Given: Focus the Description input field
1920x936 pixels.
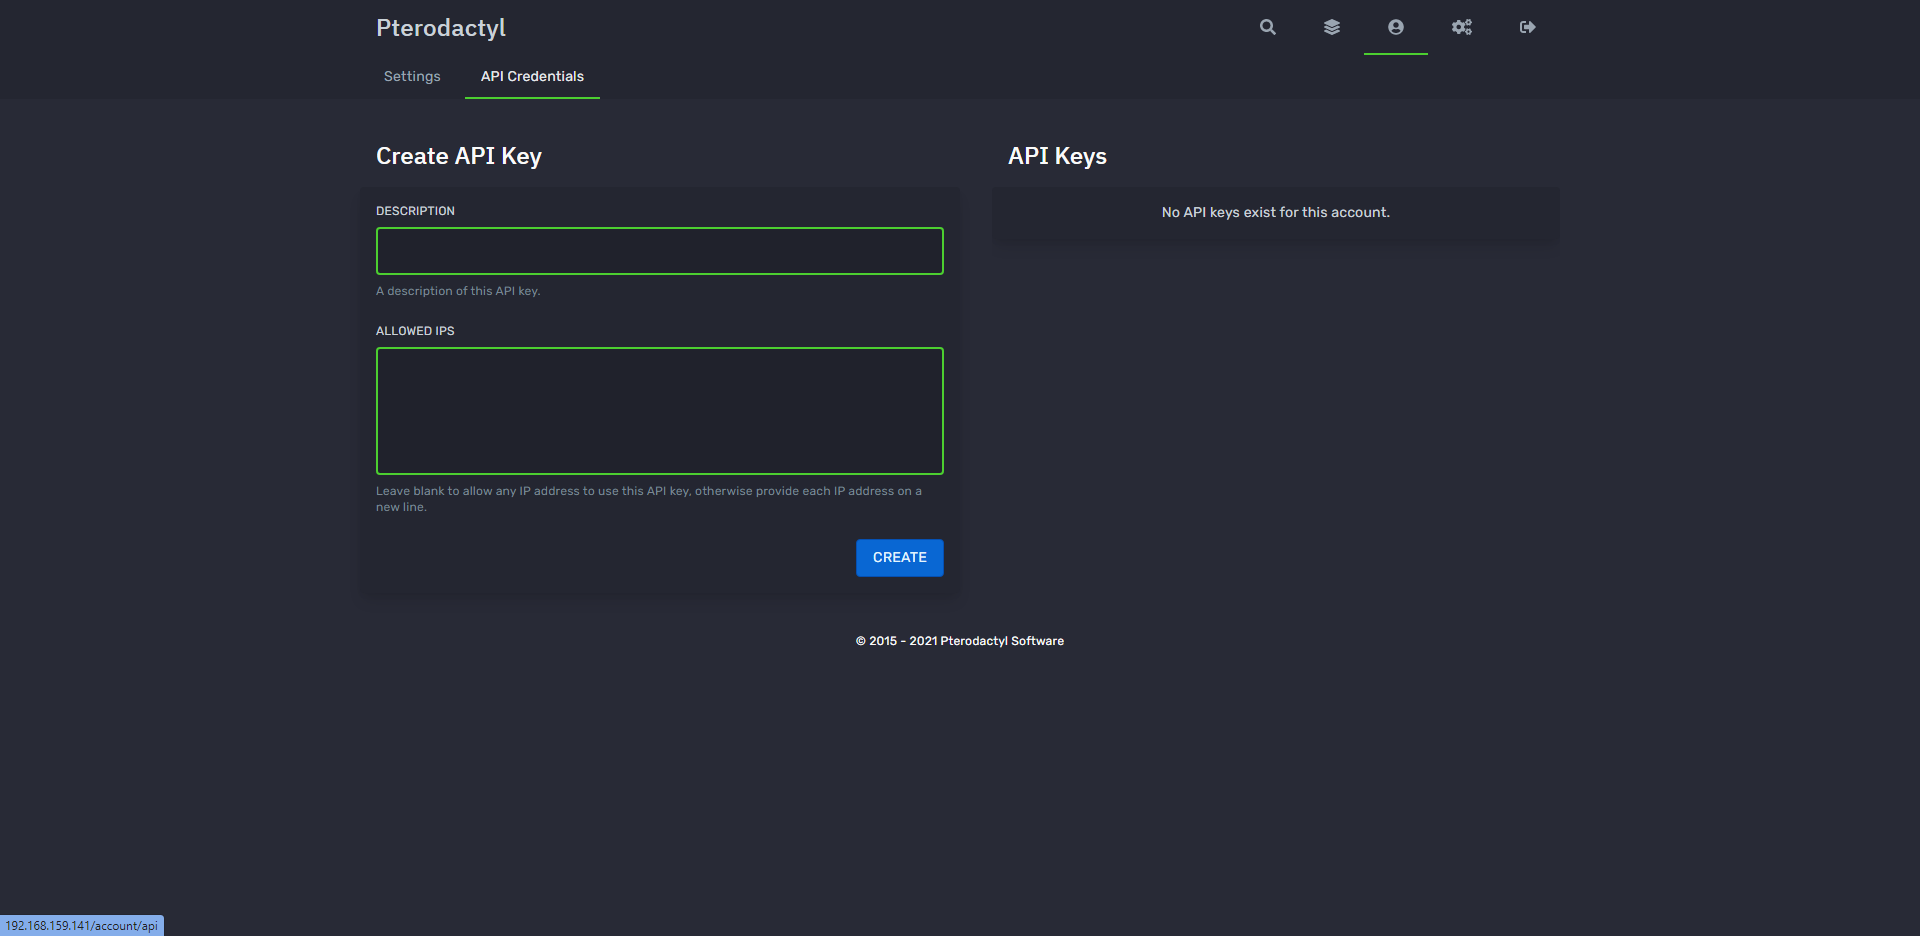Looking at the screenshot, I should click(x=660, y=251).
